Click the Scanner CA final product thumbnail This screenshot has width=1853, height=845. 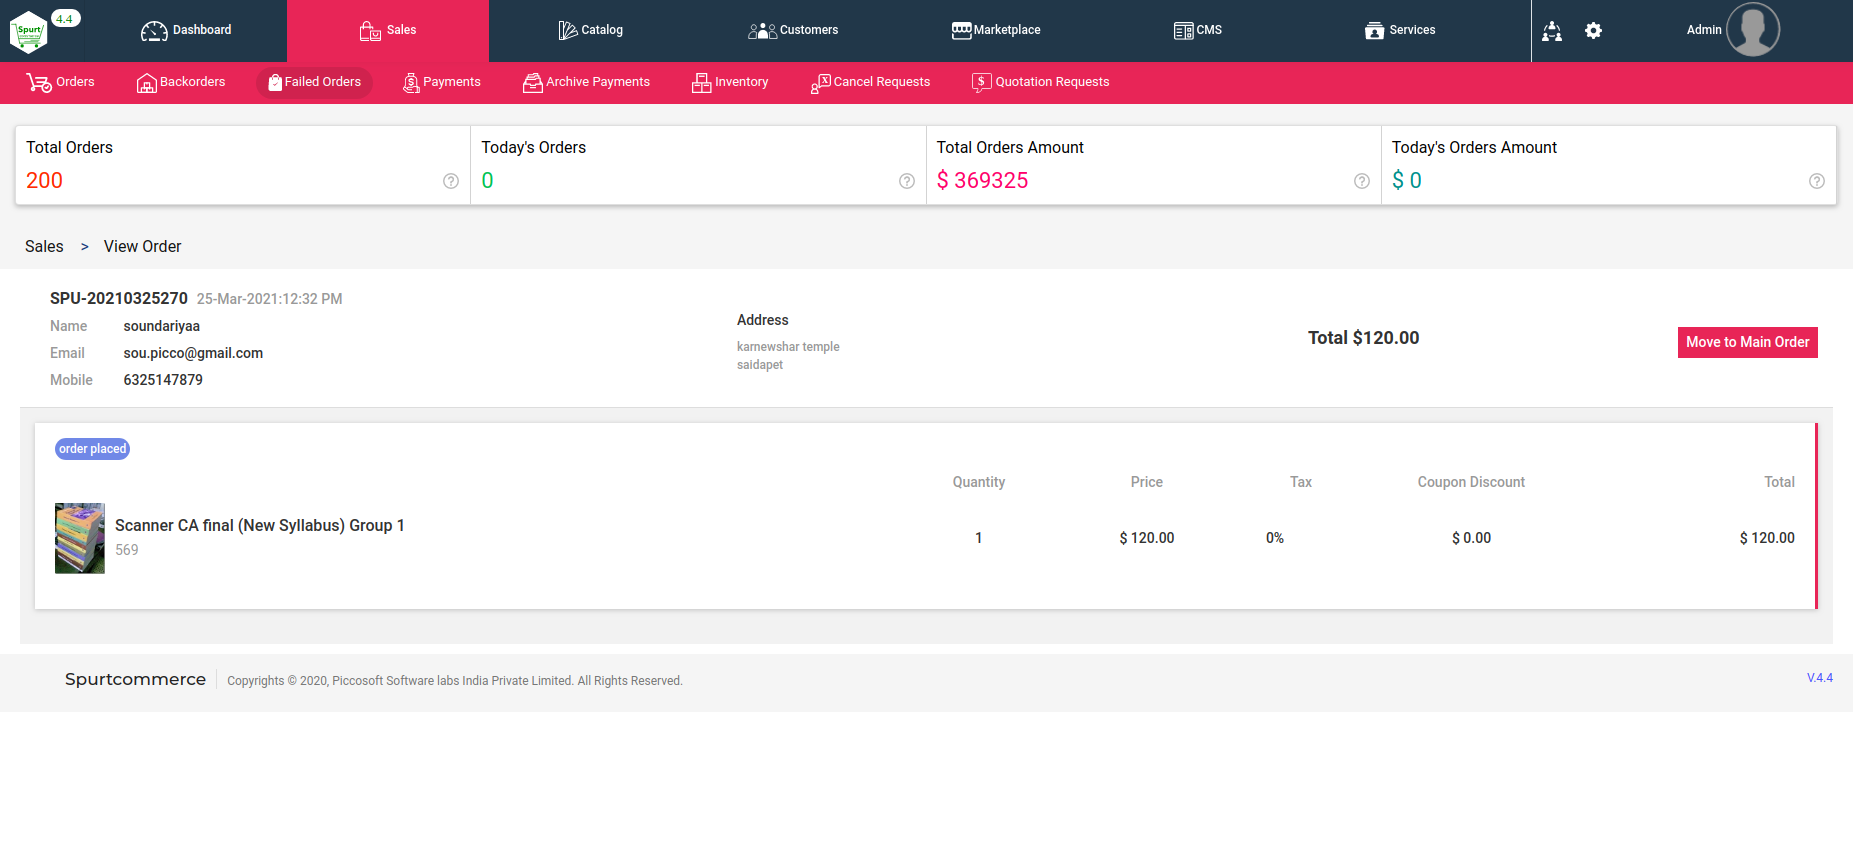[x=80, y=538]
